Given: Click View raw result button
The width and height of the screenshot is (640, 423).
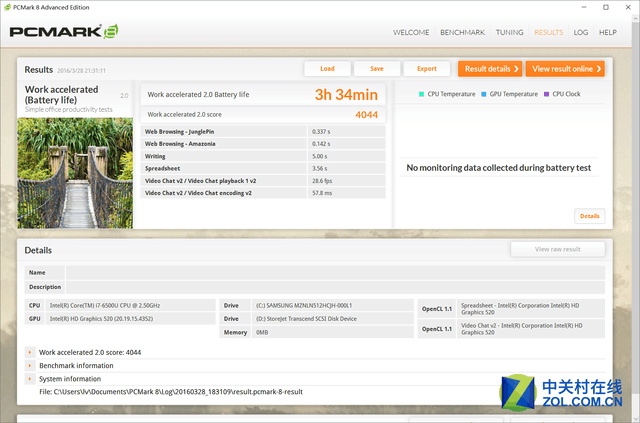Looking at the screenshot, I should pos(558,249).
